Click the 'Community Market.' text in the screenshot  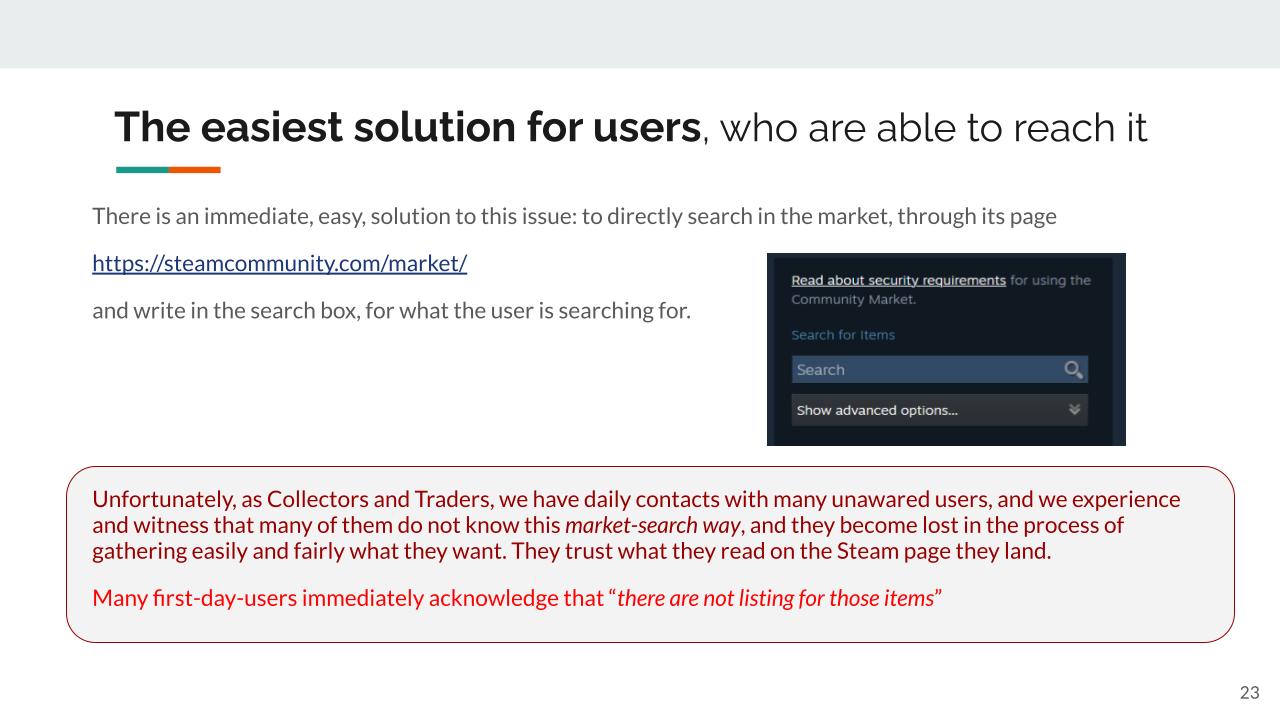[x=853, y=300]
